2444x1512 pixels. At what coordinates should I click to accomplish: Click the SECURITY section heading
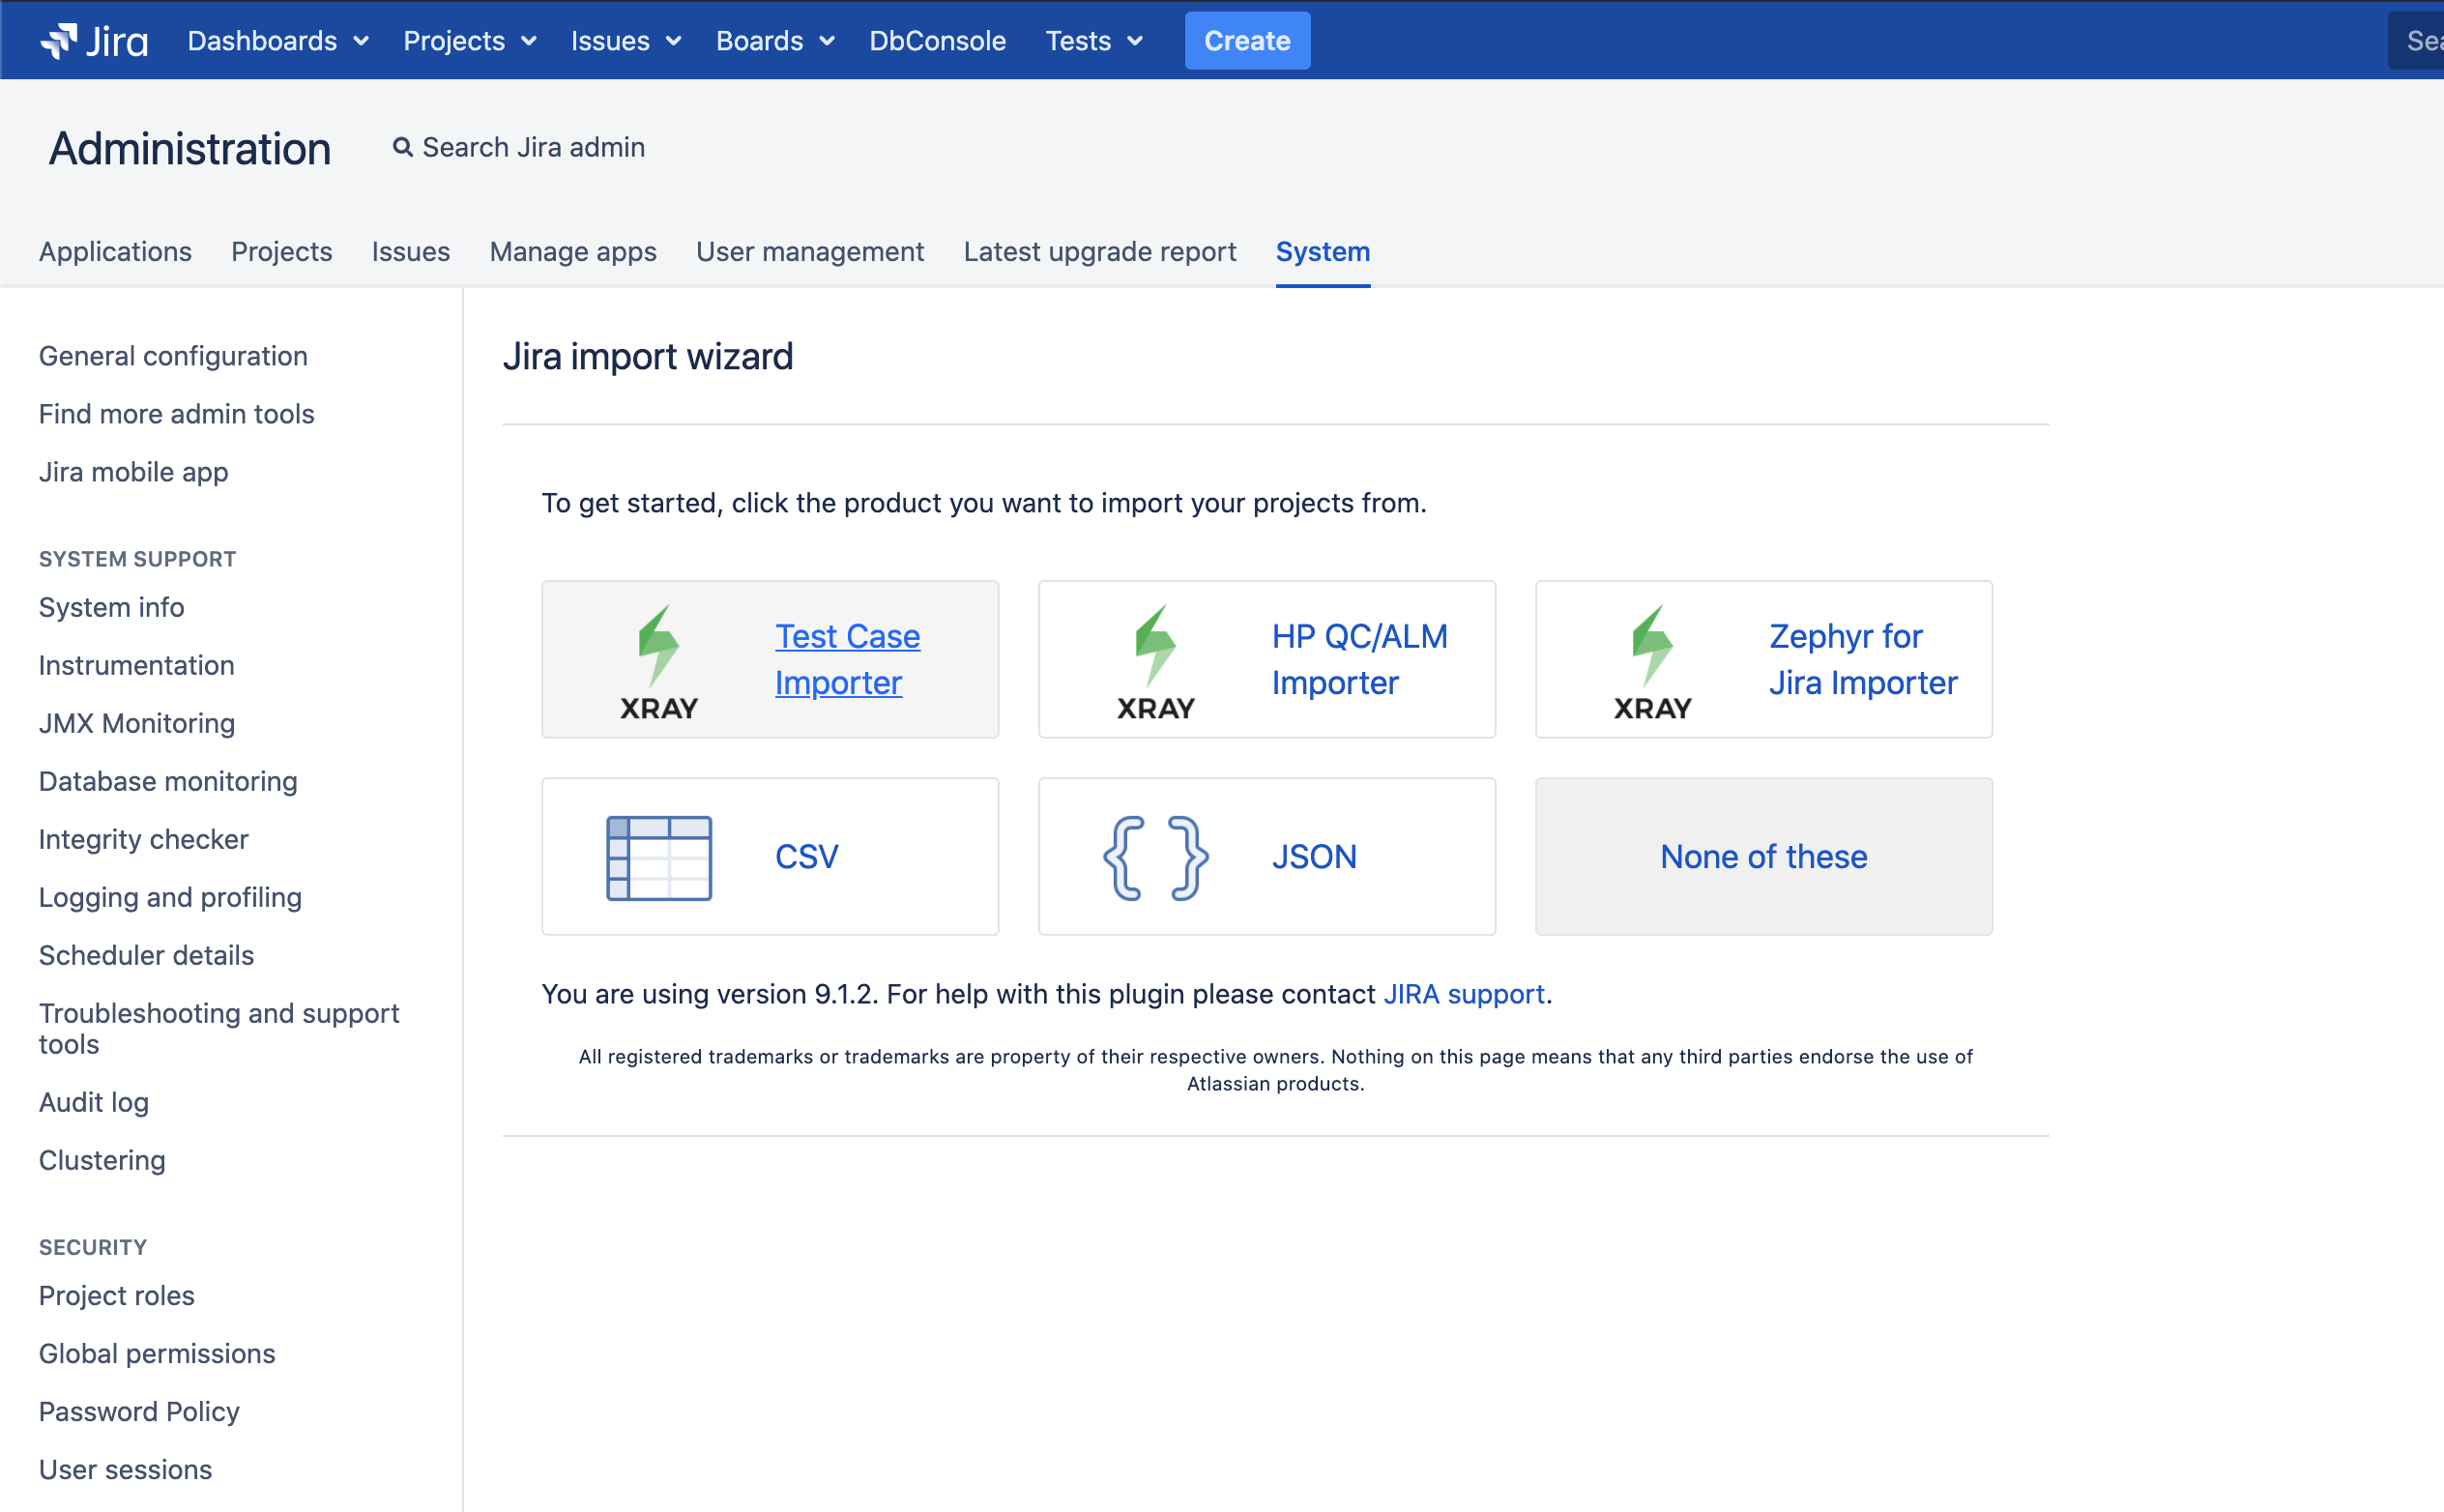[93, 1247]
